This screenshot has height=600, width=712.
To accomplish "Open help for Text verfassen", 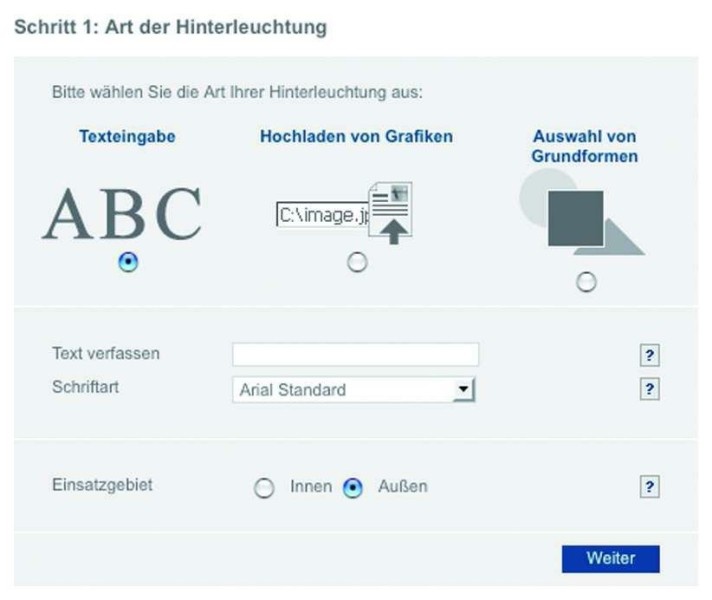I will [649, 355].
